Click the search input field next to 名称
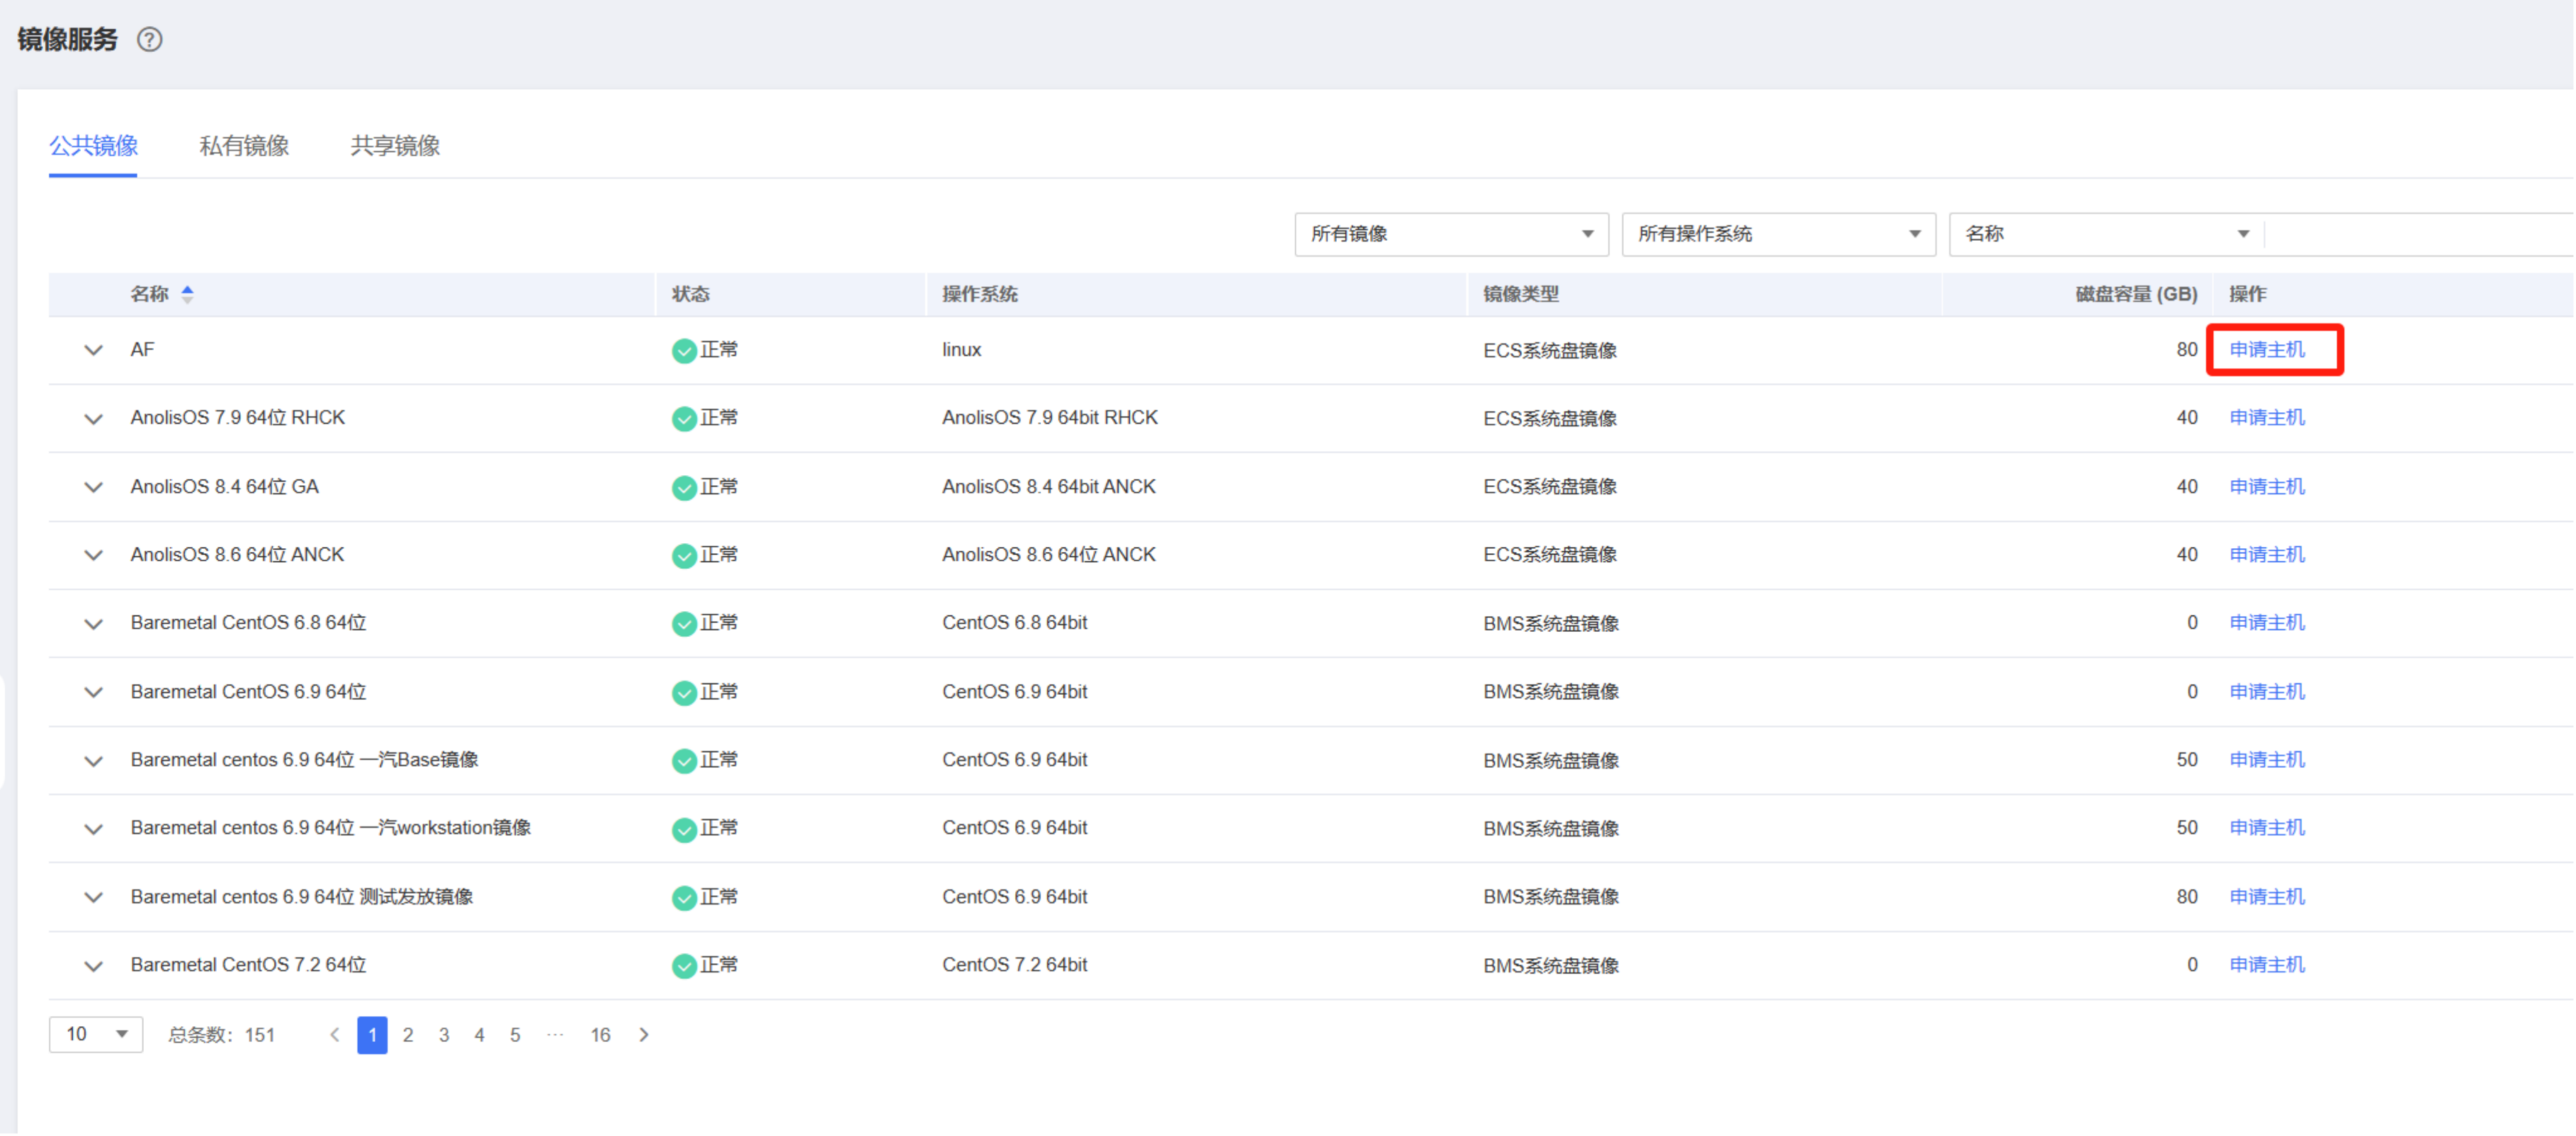 [2420, 234]
